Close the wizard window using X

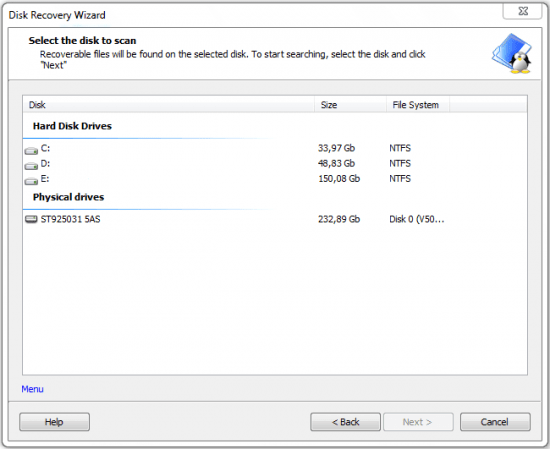pyautogui.click(x=523, y=11)
